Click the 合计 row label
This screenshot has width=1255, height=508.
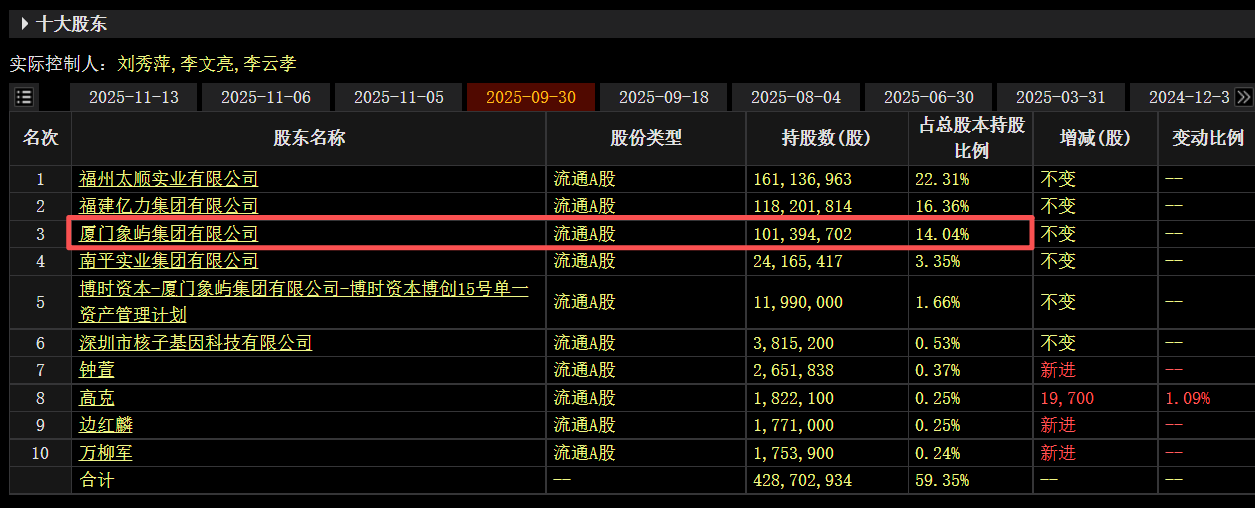(x=97, y=480)
